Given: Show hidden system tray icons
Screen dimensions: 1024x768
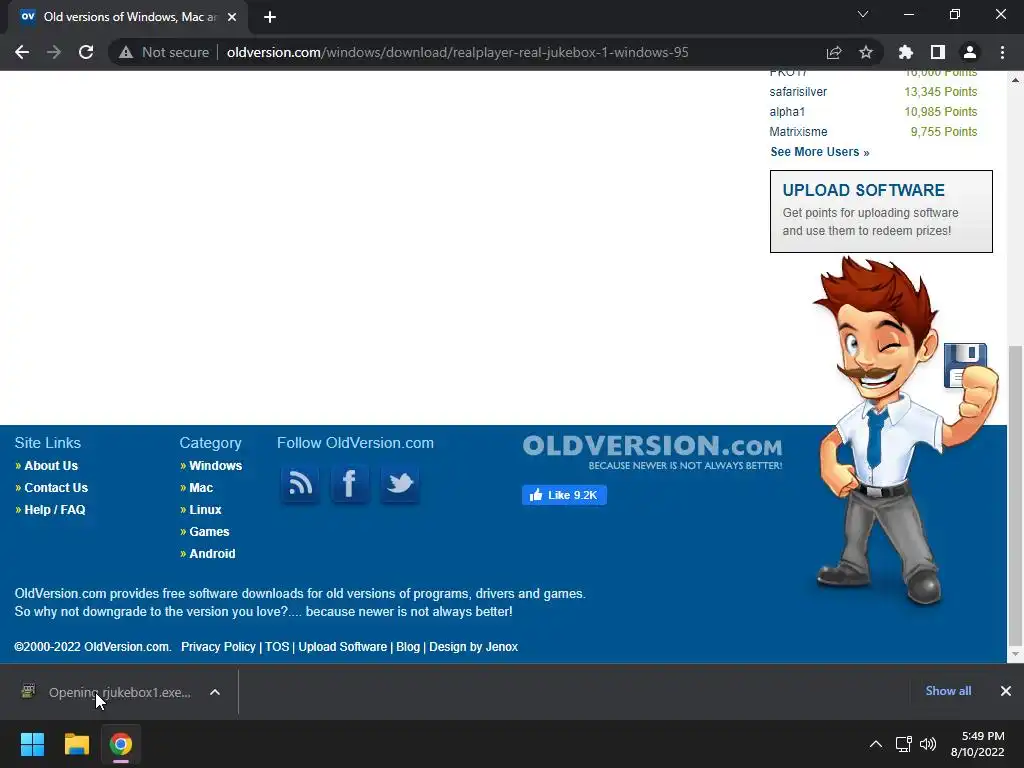Looking at the screenshot, I should pos(876,744).
